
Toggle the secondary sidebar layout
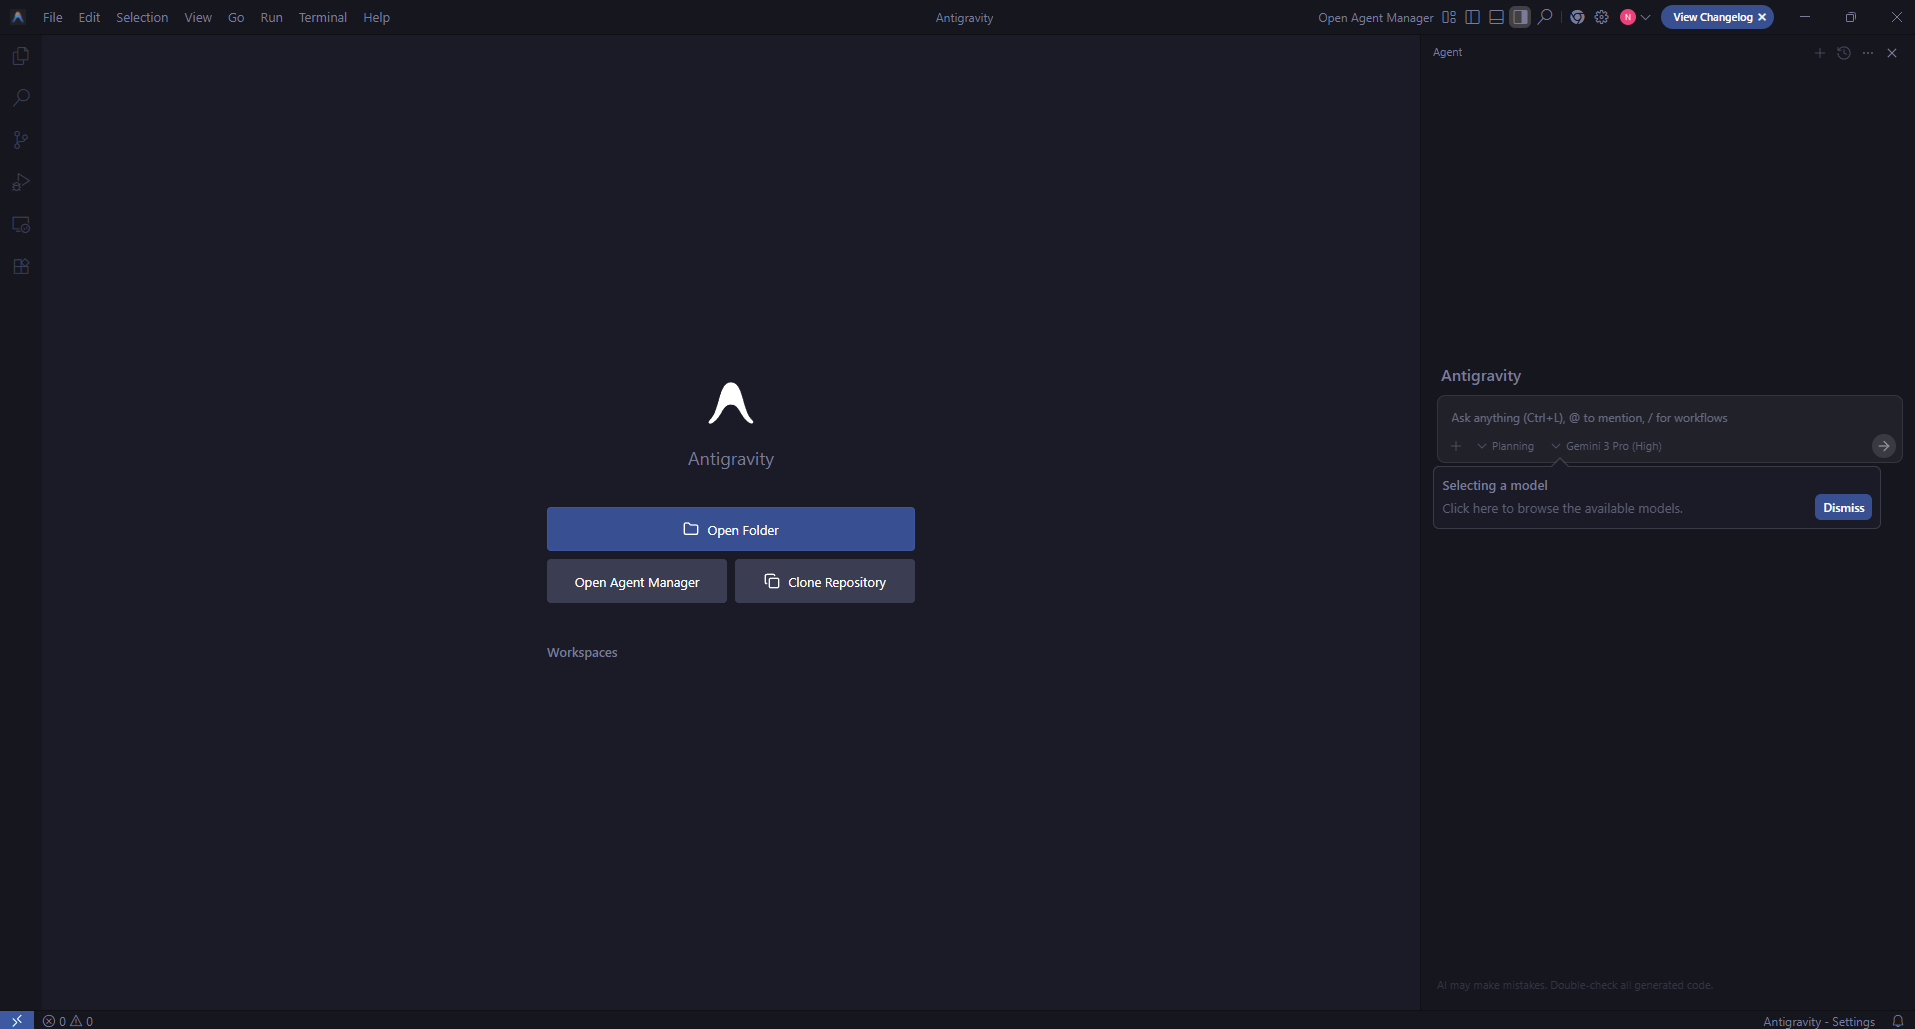click(x=1519, y=17)
